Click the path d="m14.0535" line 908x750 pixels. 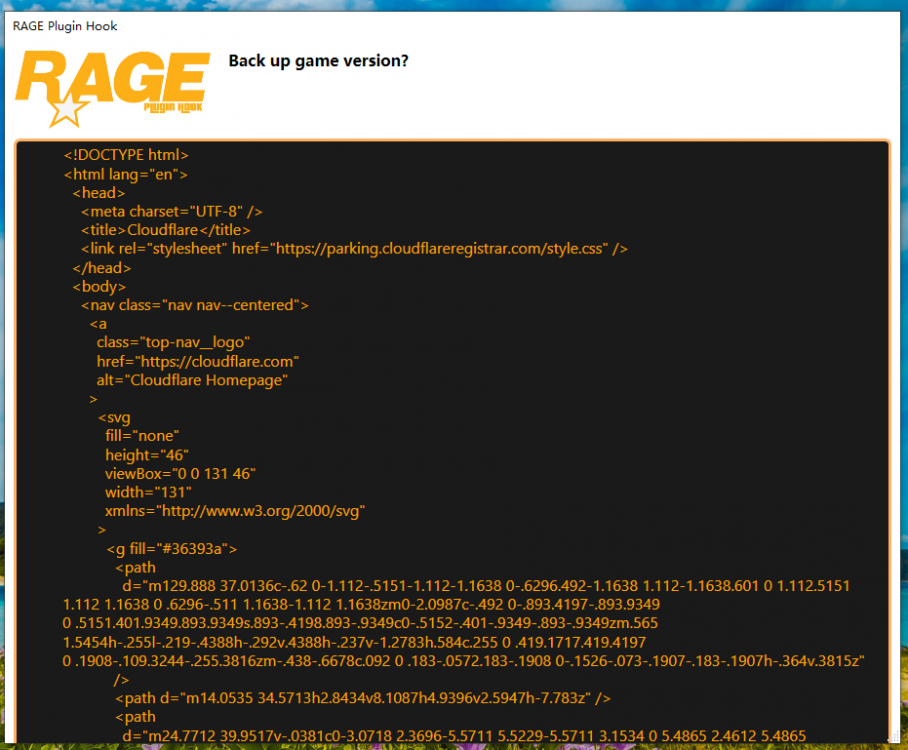click(363, 698)
